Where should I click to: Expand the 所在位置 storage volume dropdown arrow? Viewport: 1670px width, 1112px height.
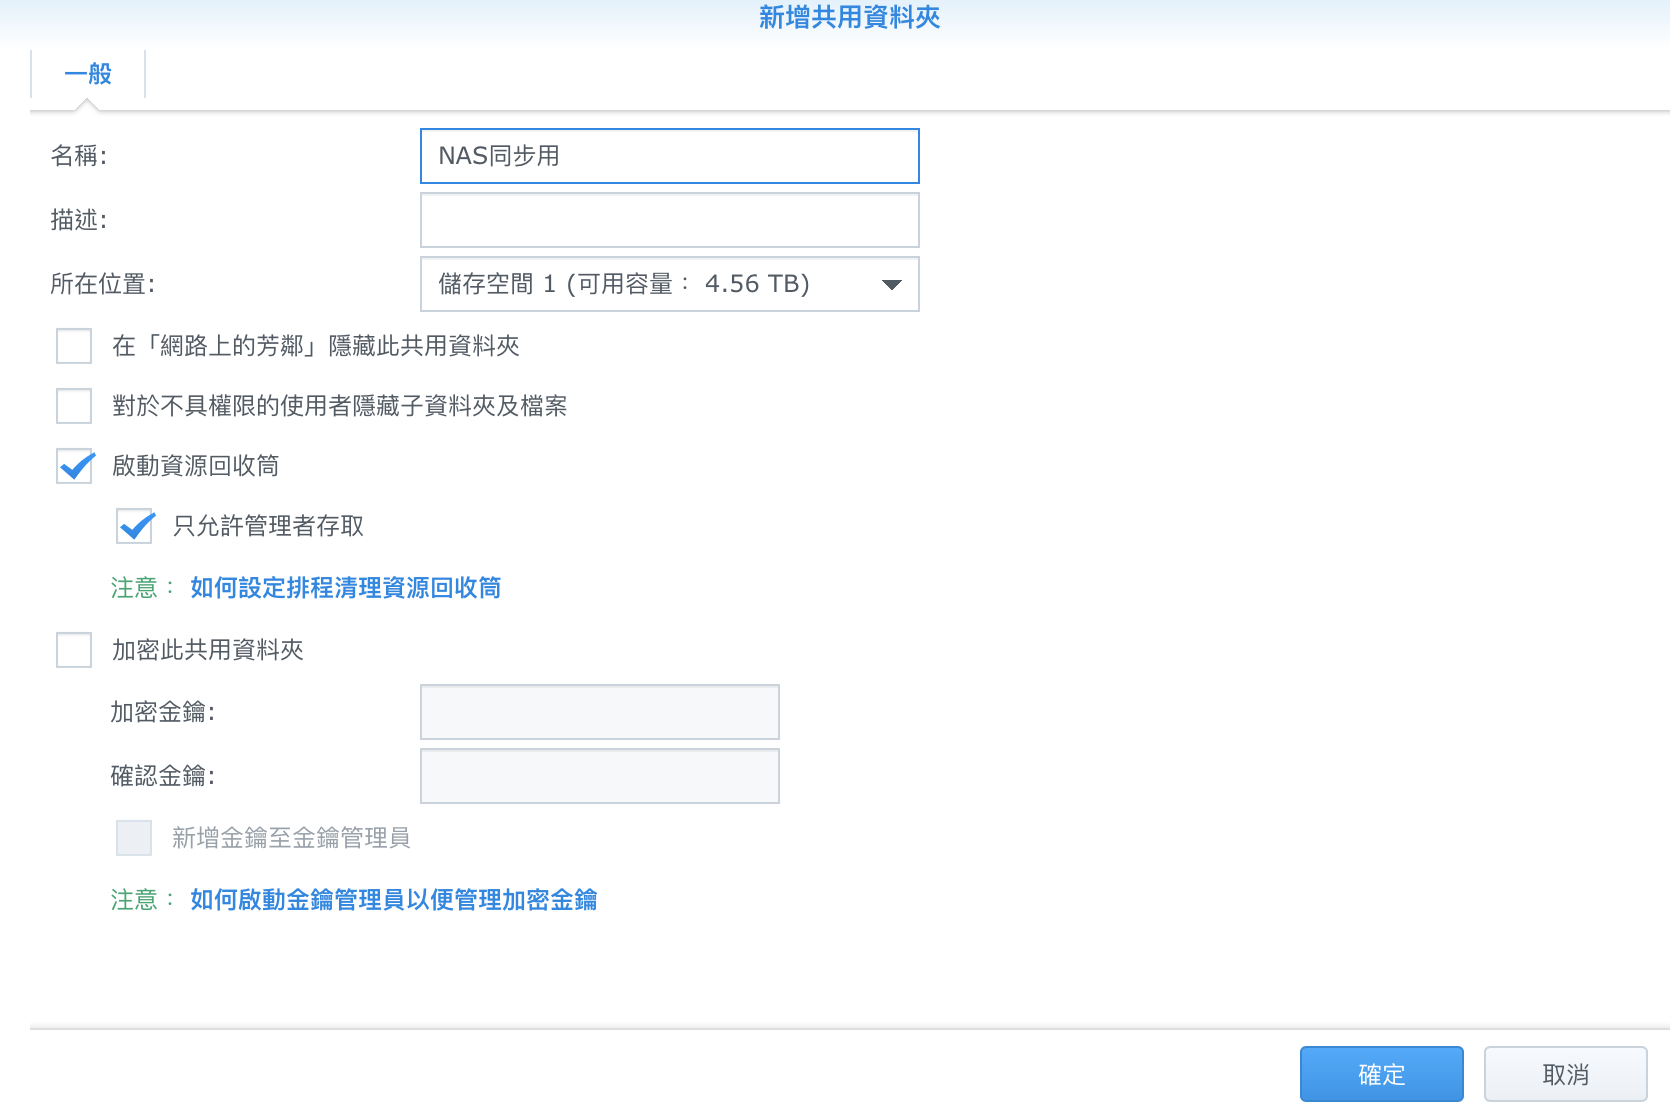coord(891,285)
